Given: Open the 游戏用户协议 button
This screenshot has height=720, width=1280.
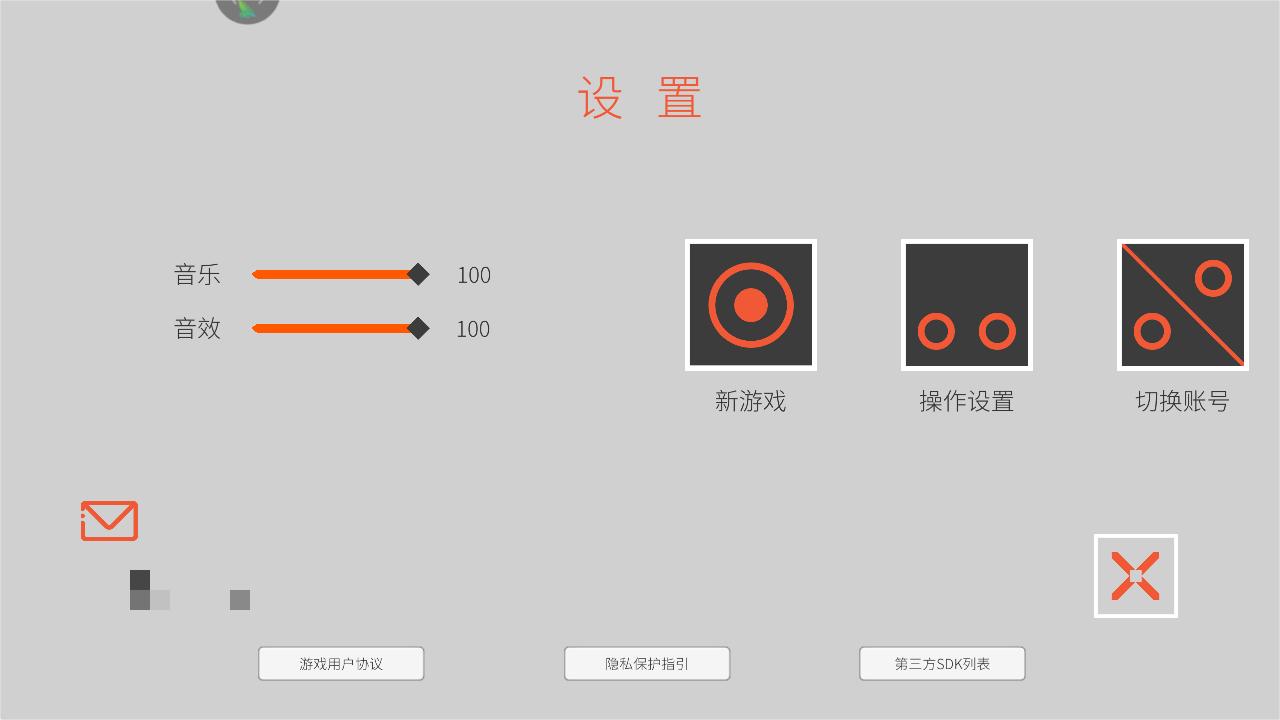Looking at the screenshot, I should pyautogui.click(x=341, y=664).
